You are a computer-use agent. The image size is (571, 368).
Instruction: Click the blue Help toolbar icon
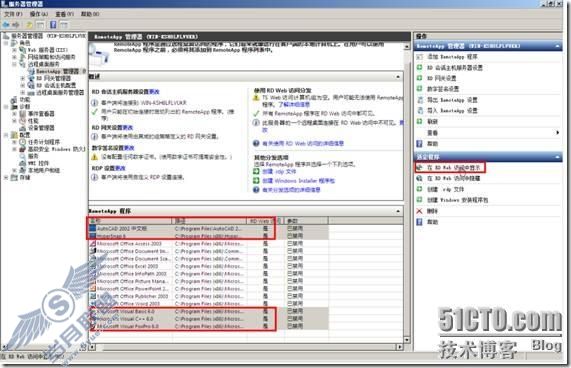pos(53,25)
